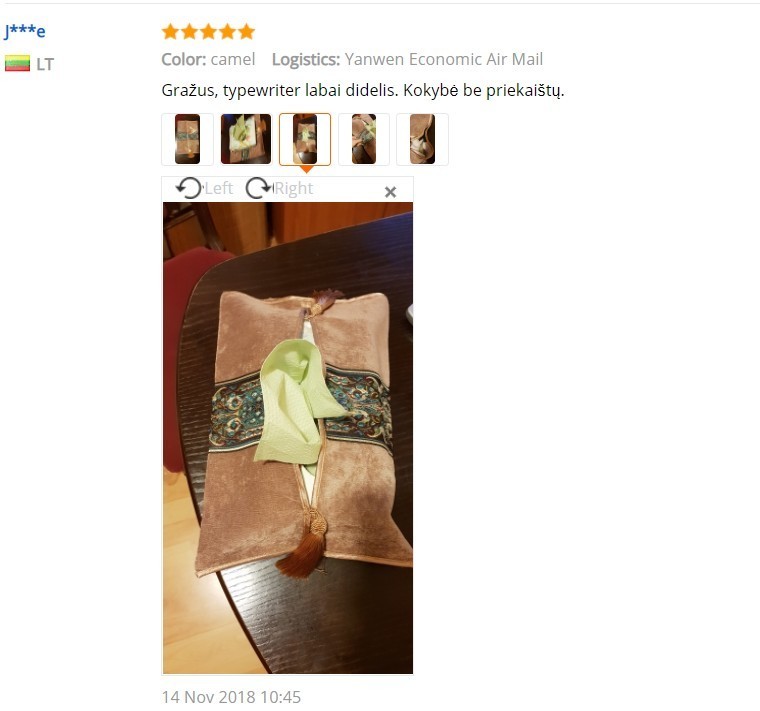Click the fifth orange rating star
This screenshot has width=760, height=711.
point(246,32)
